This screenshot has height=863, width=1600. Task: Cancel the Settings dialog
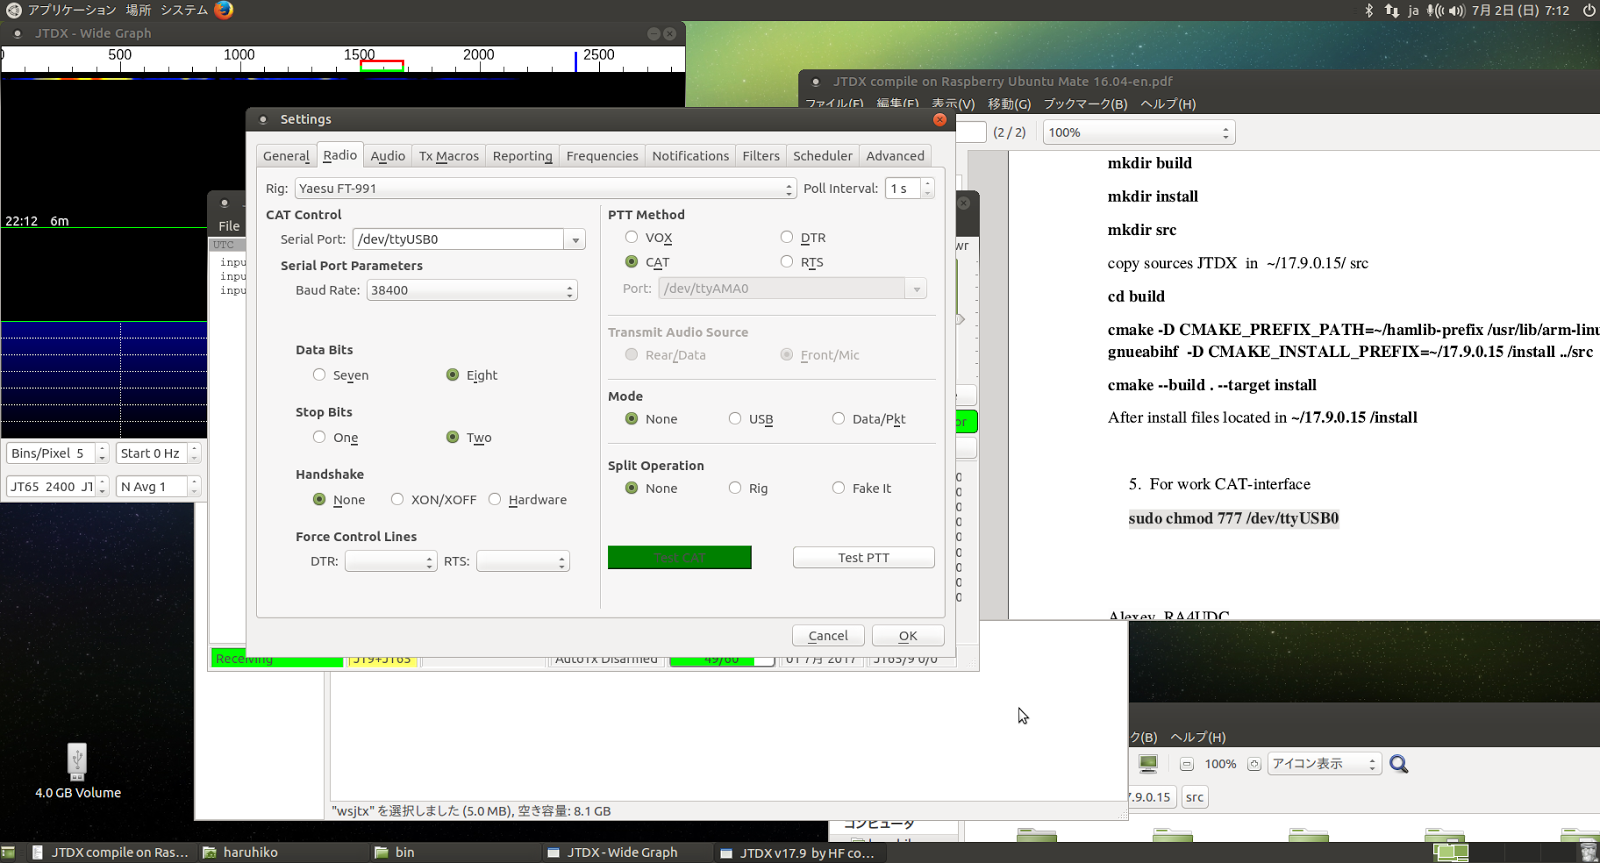tap(828, 636)
